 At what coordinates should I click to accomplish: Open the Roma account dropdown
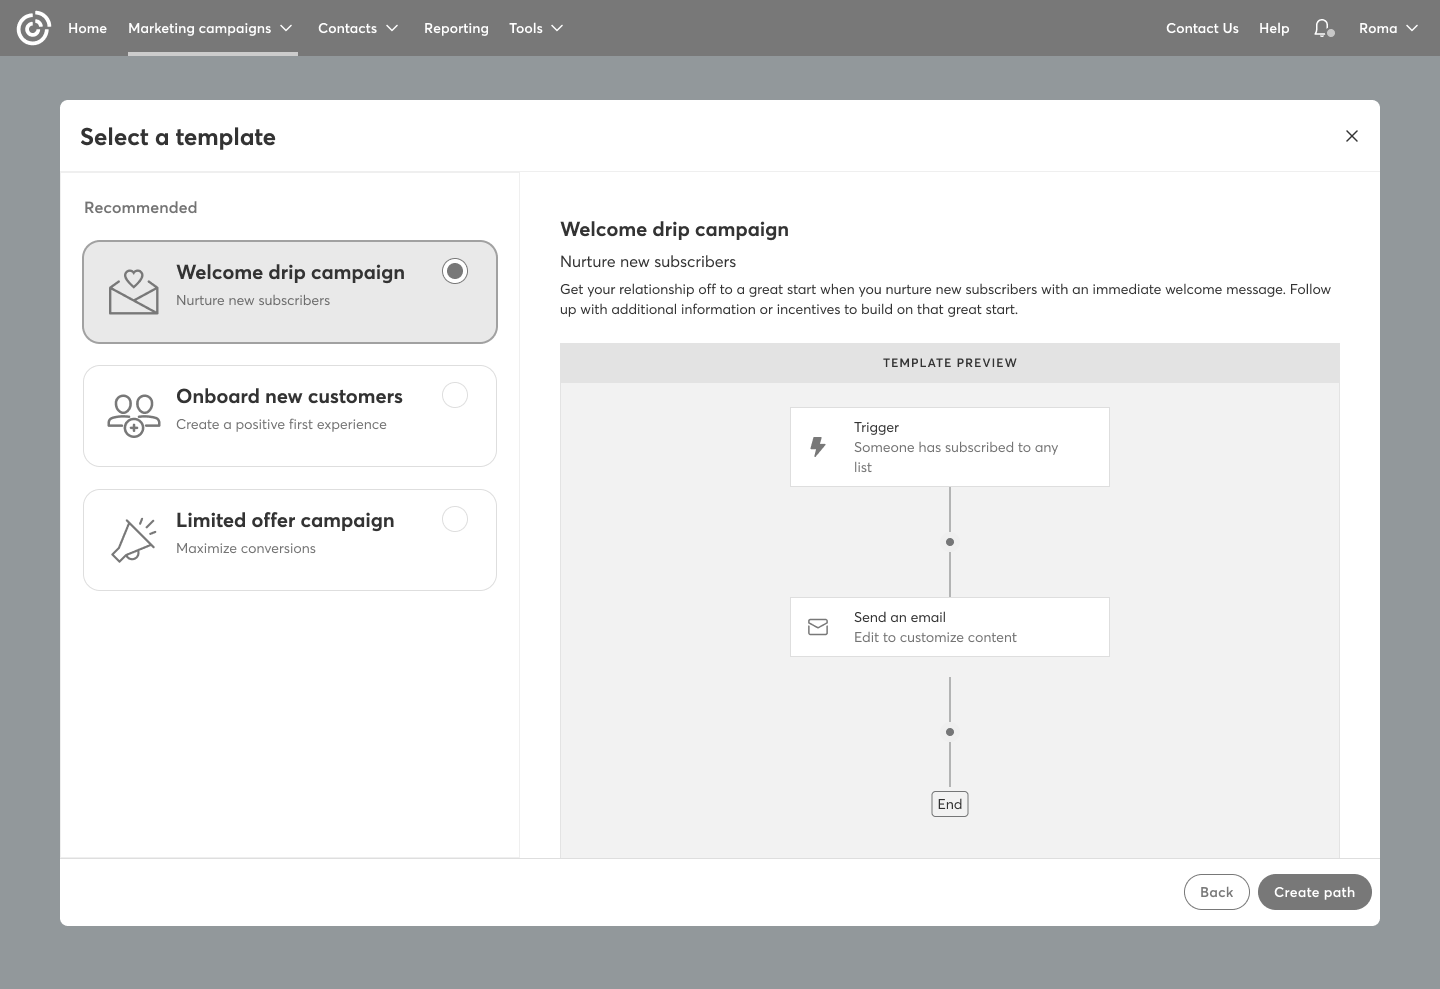pyautogui.click(x=1388, y=28)
